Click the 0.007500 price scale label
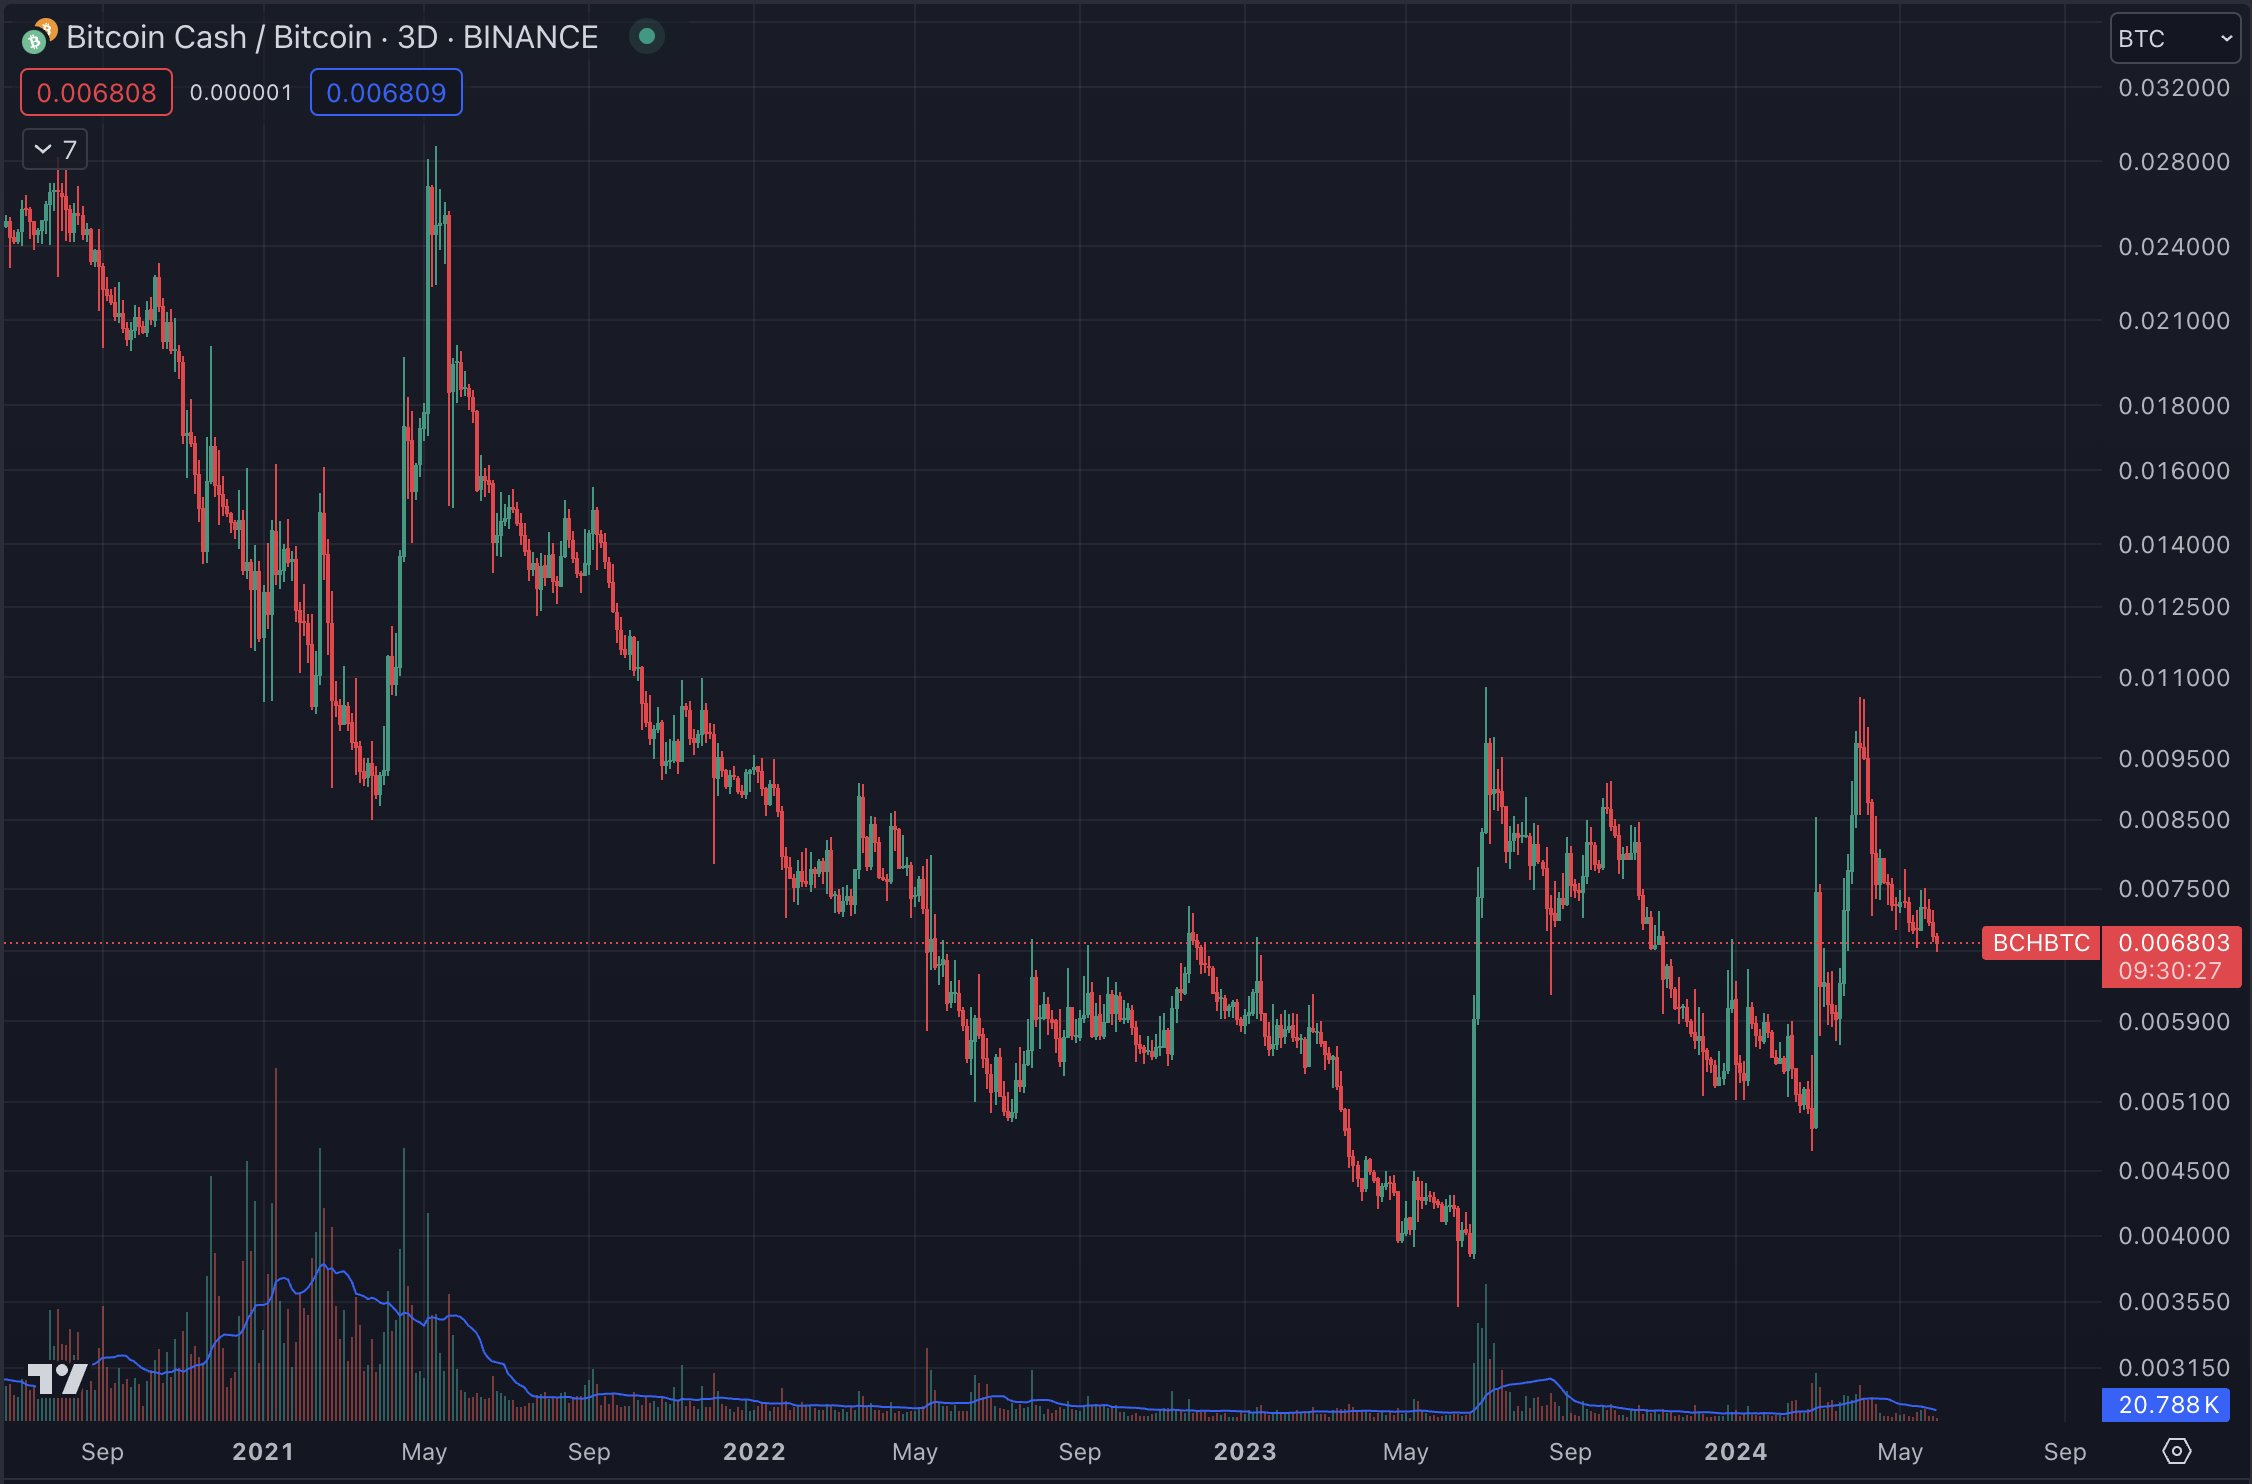This screenshot has height=1484, width=2252. coord(2174,889)
